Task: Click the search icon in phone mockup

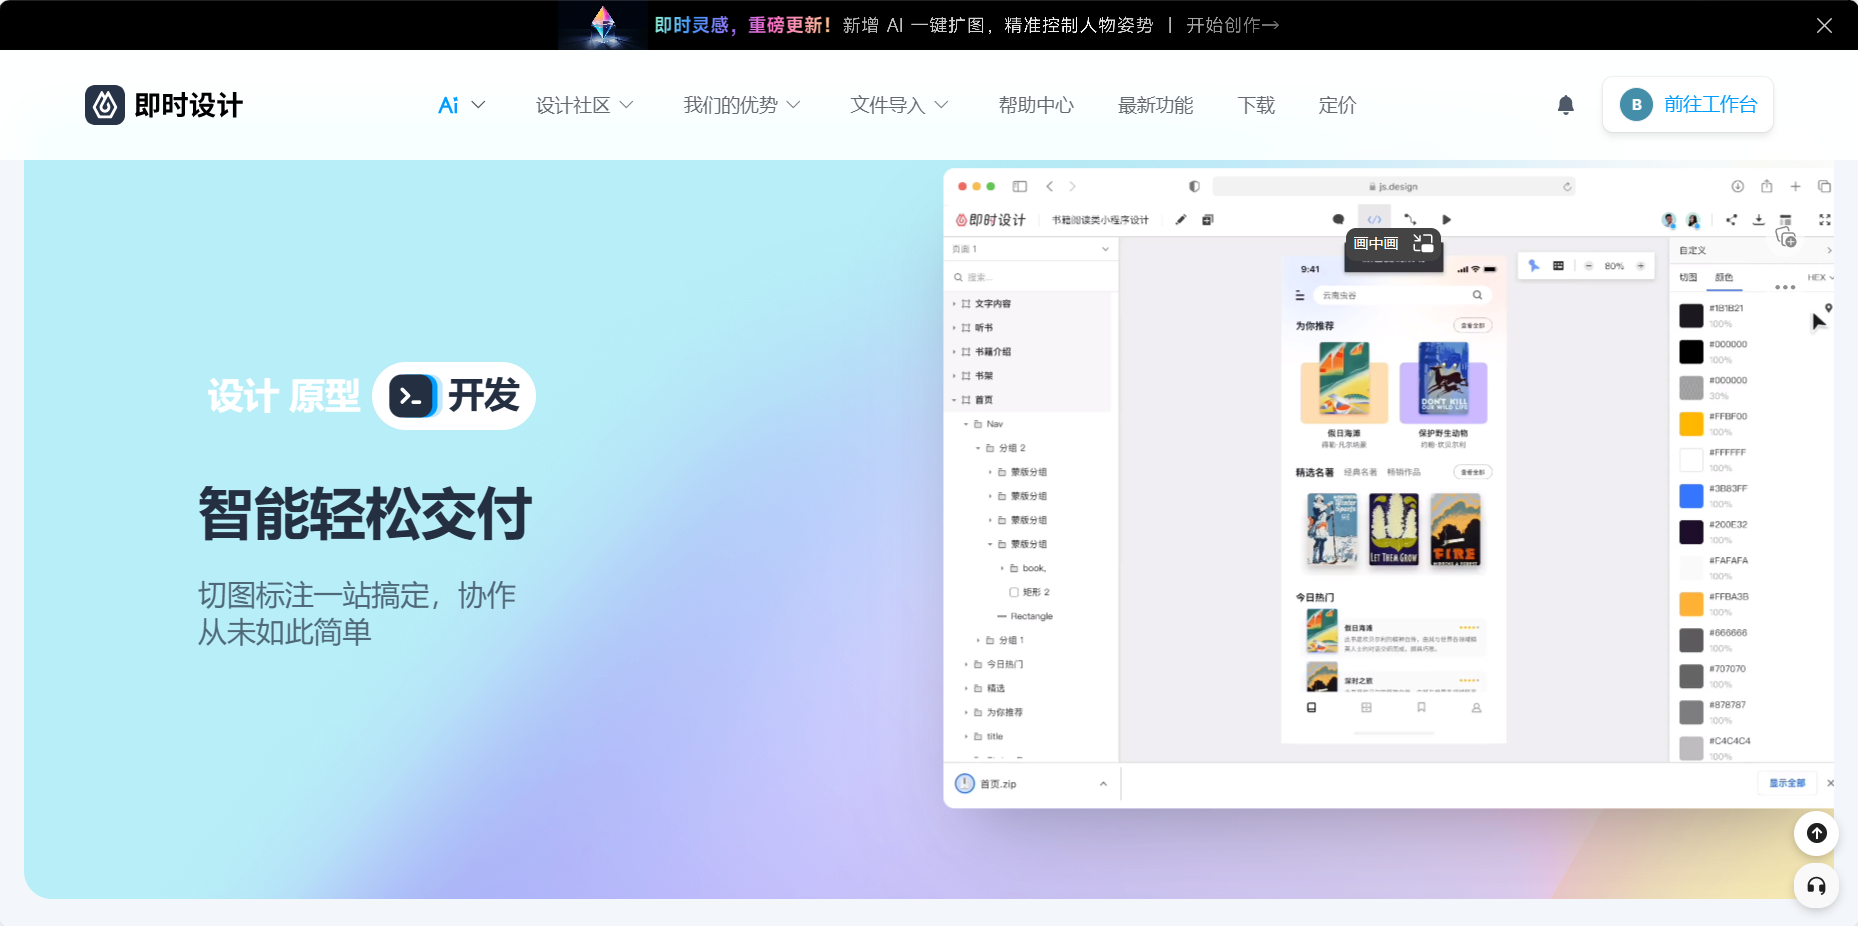Action: tap(1477, 295)
